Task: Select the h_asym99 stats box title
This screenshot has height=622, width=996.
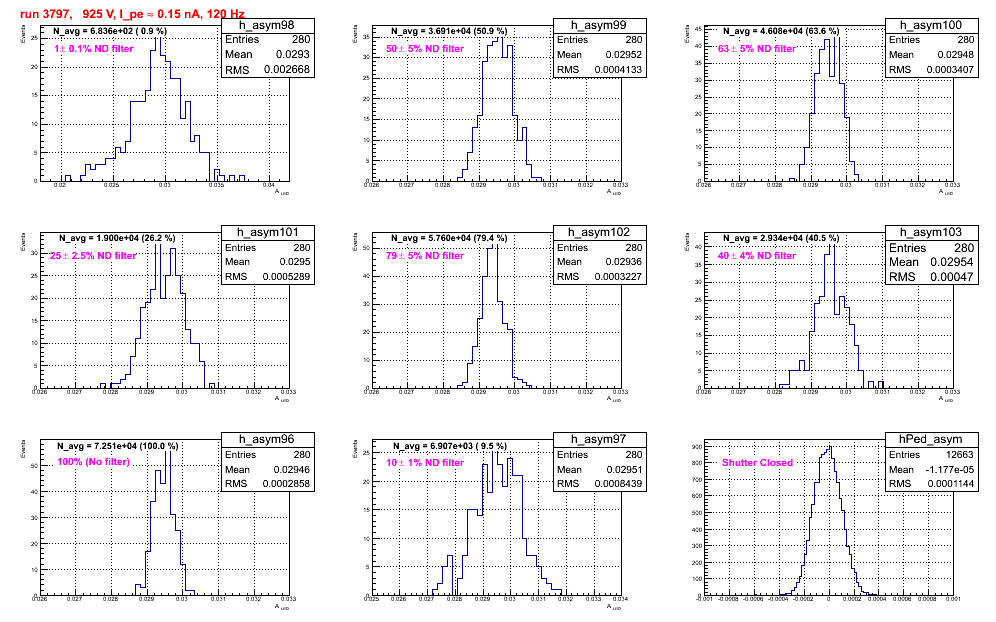Action: [x=599, y=25]
